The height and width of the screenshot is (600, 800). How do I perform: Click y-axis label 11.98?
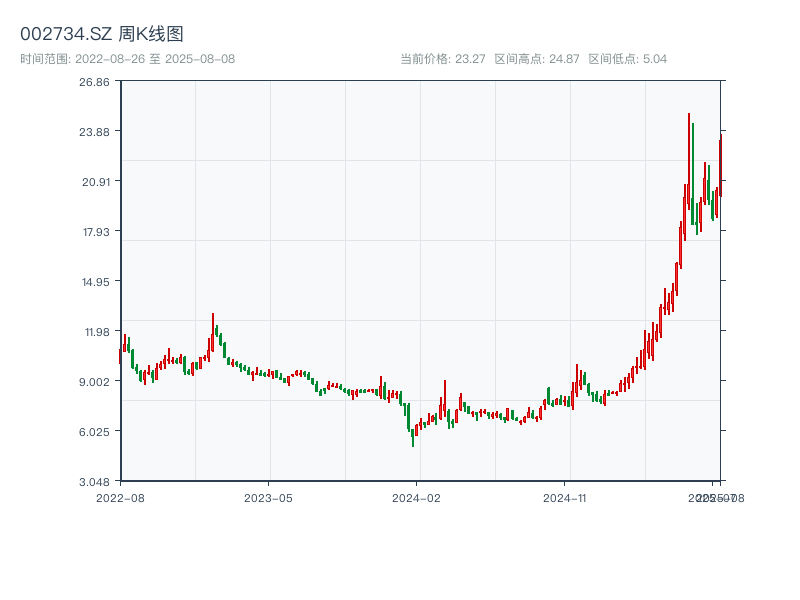click(97, 332)
